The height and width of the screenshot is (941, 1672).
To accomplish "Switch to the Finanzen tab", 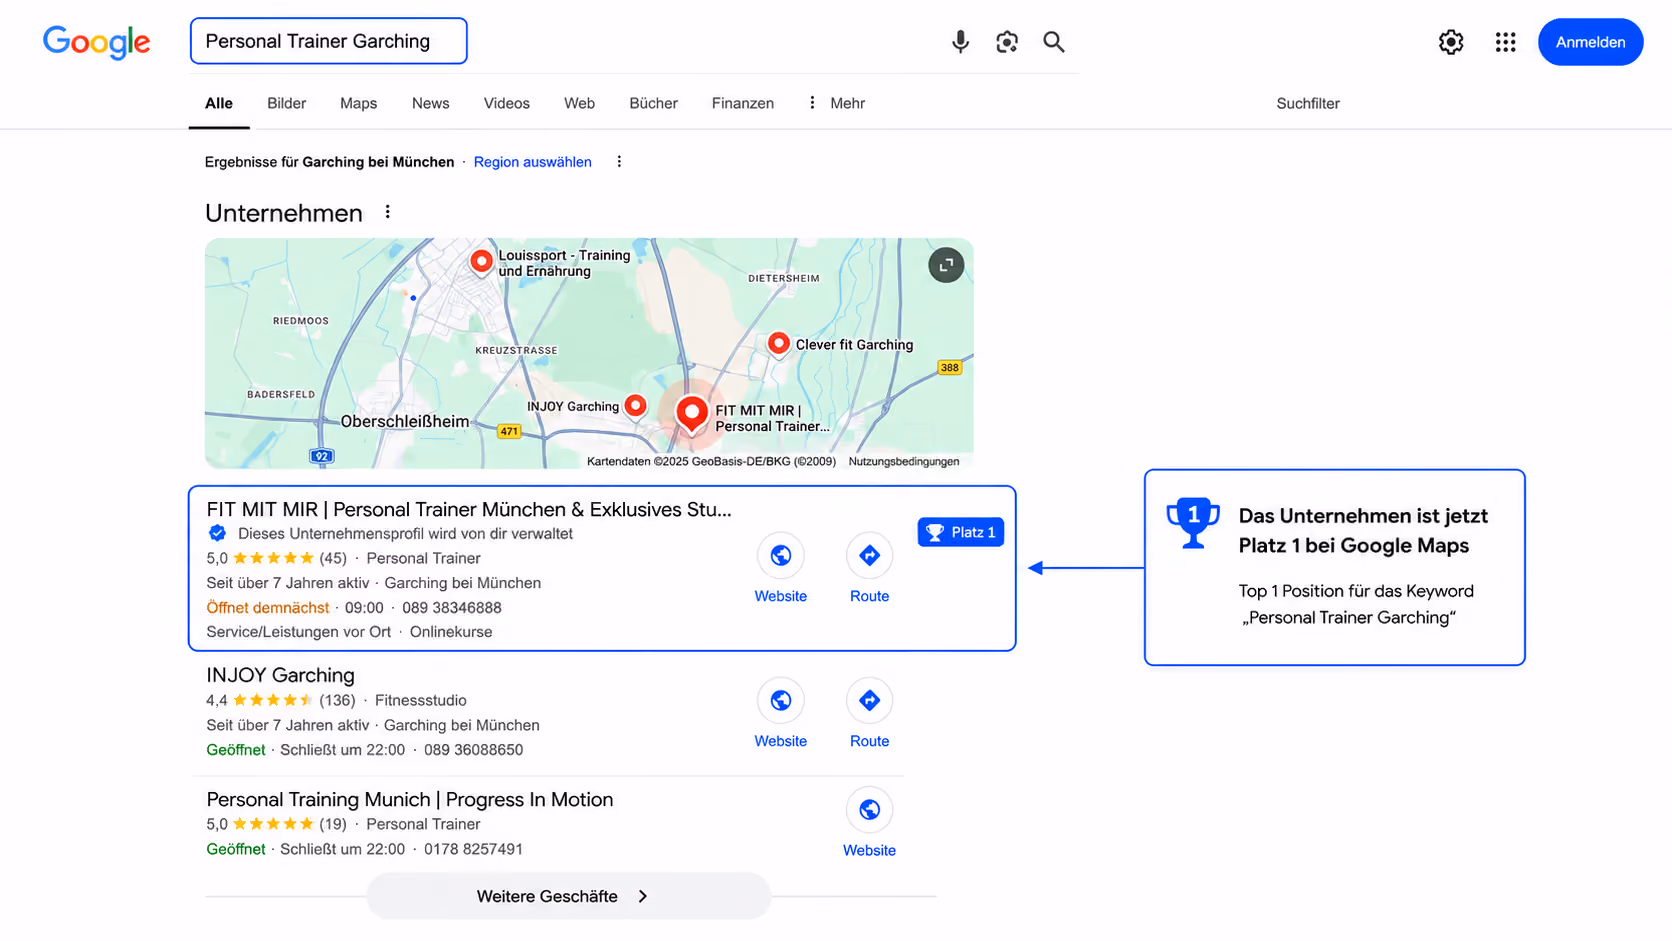I will (743, 103).
